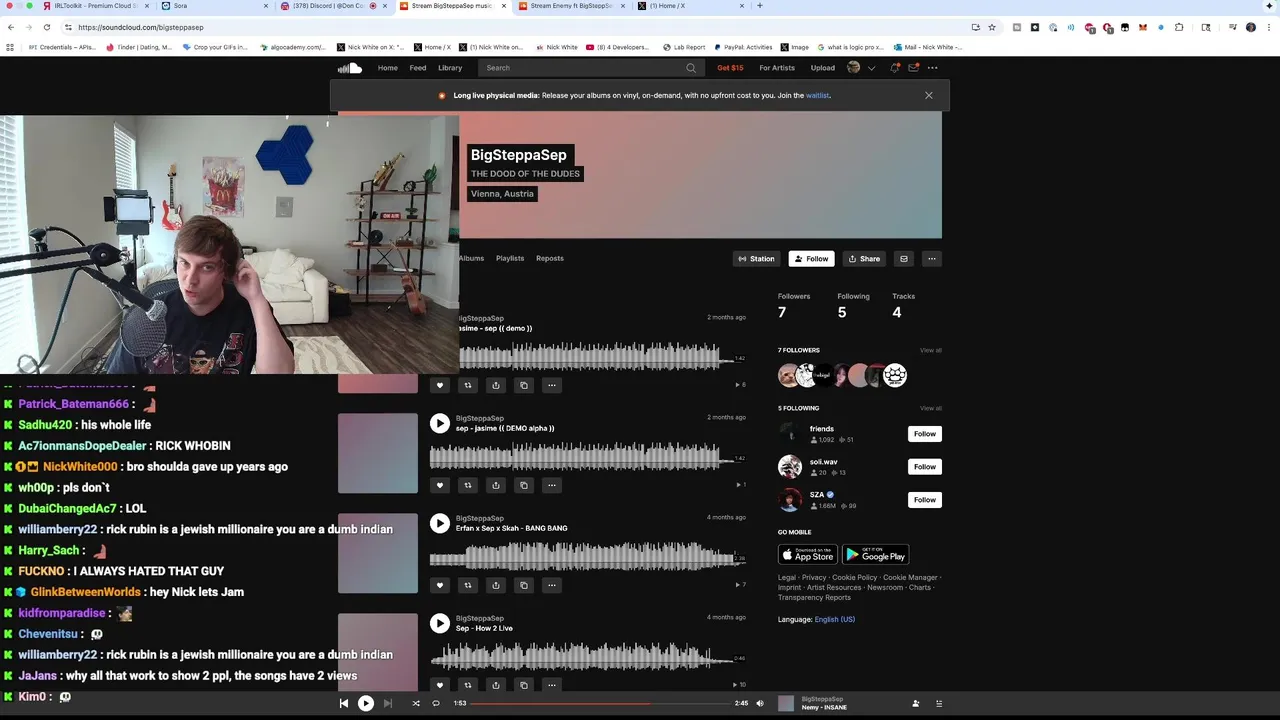Viewport: 1280px width, 720px height.
Task: Mute the player volume speaker icon
Action: [759, 703]
